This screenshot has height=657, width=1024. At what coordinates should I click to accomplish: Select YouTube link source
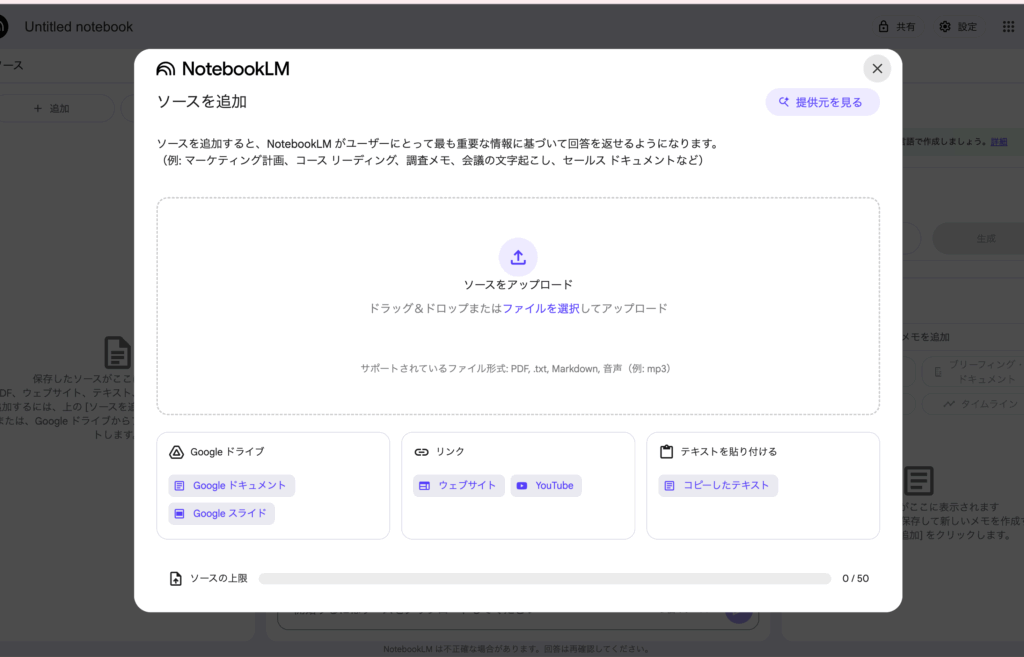tap(546, 485)
